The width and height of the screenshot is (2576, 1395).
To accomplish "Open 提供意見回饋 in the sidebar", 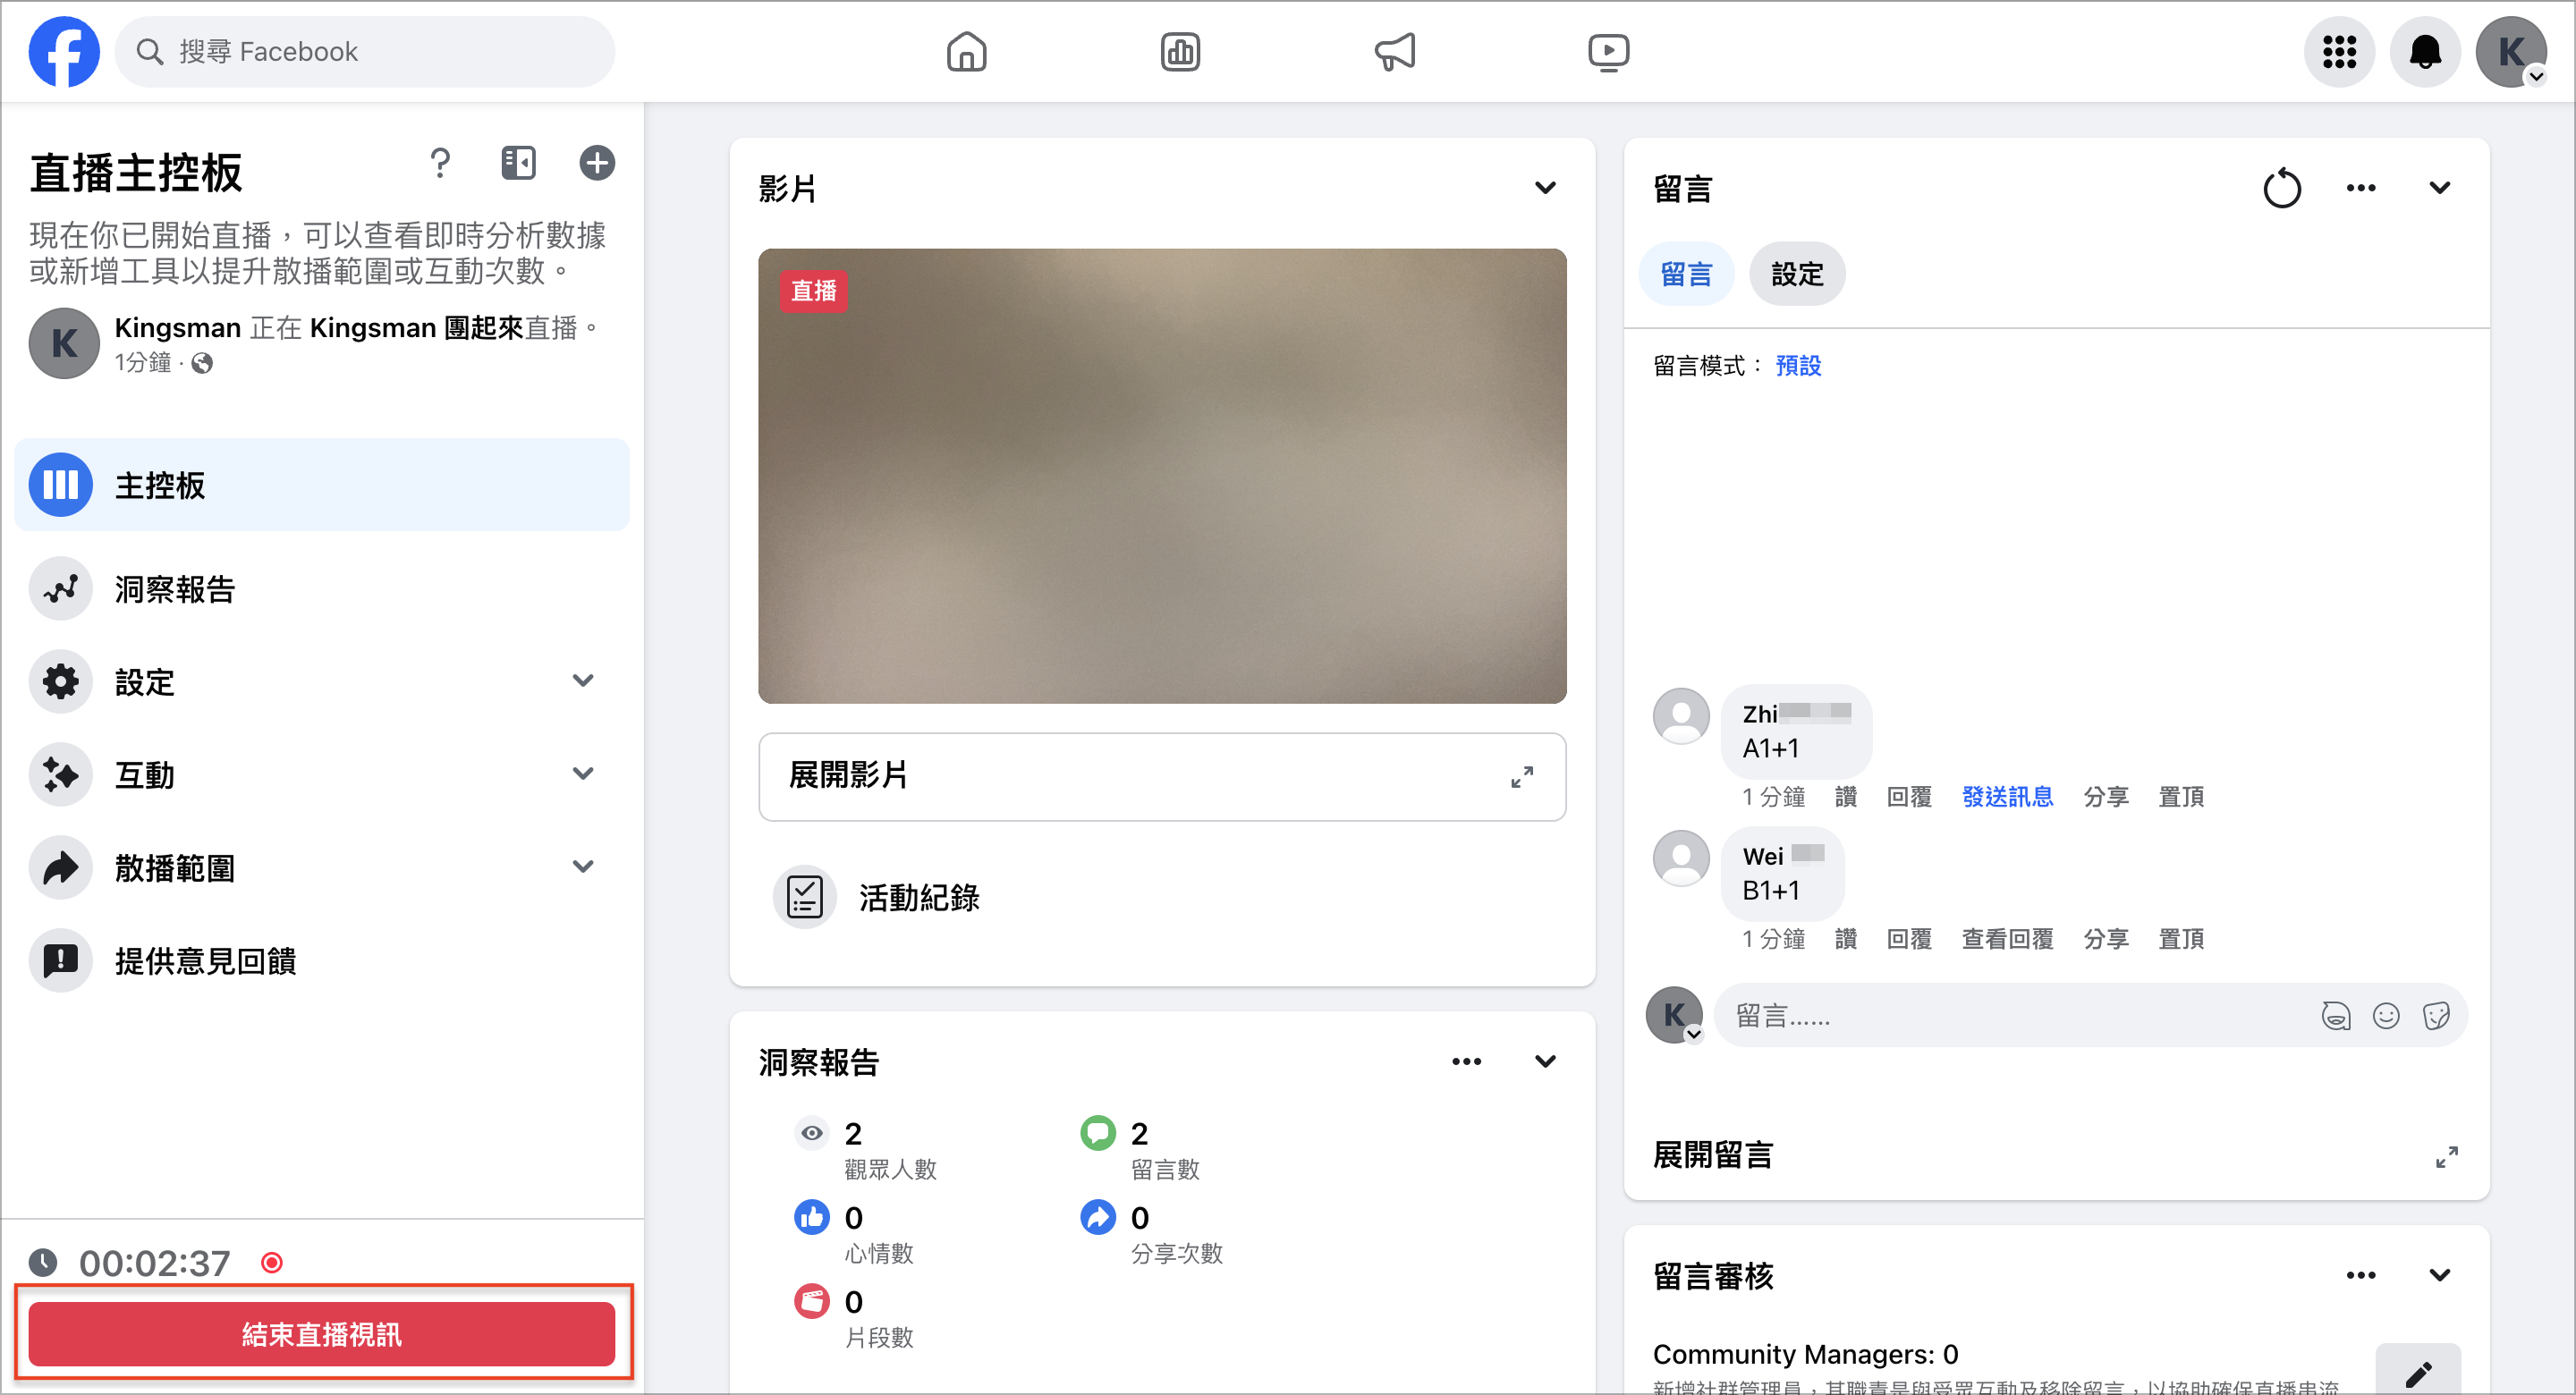I will coord(321,960).
